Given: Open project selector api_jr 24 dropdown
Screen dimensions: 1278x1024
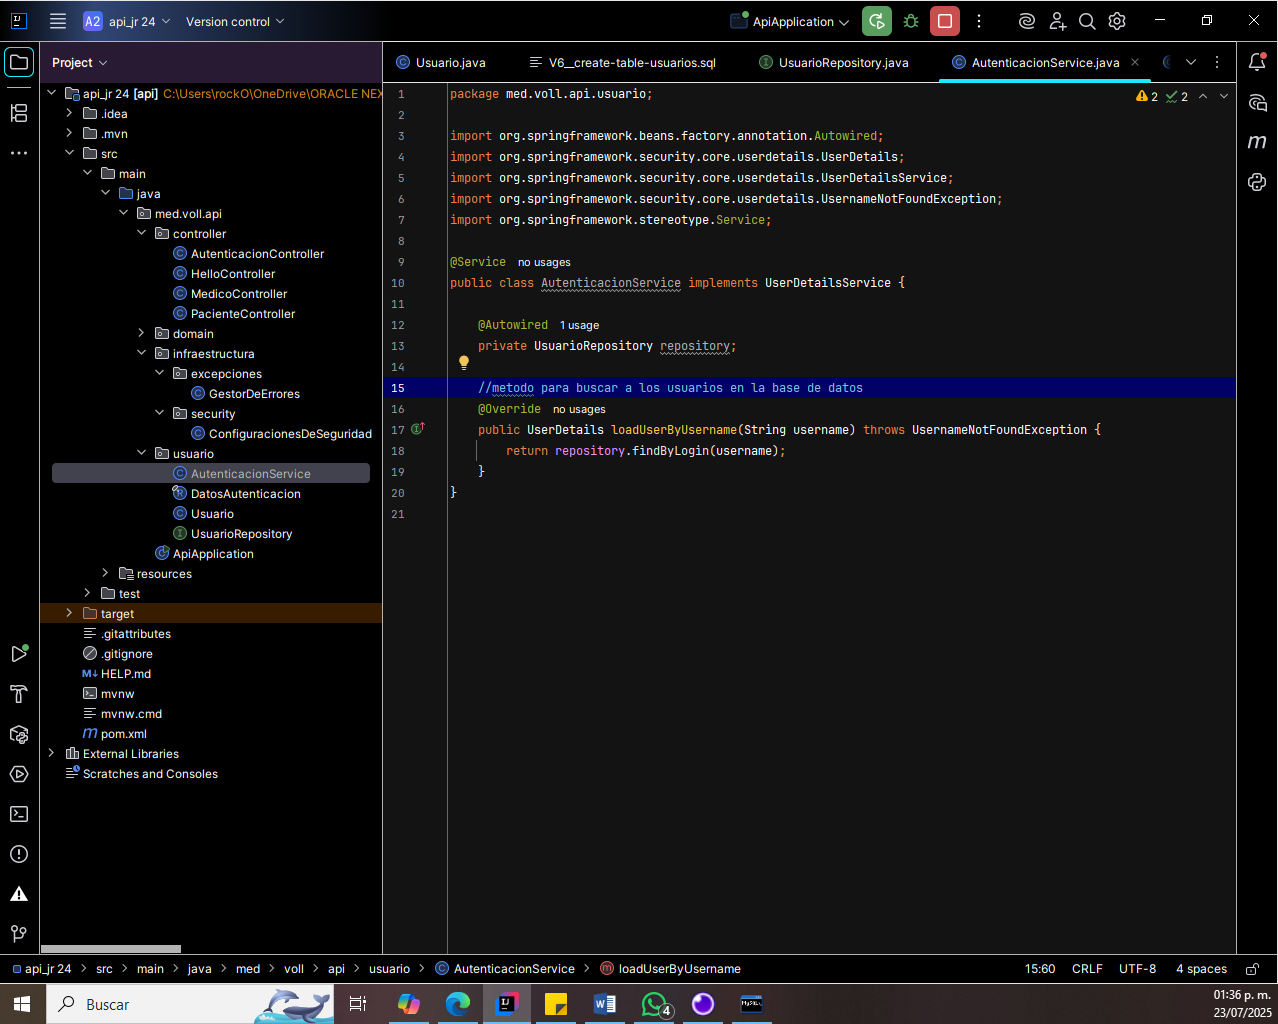Looking at the screenshot, I should [x=127, y=21].
